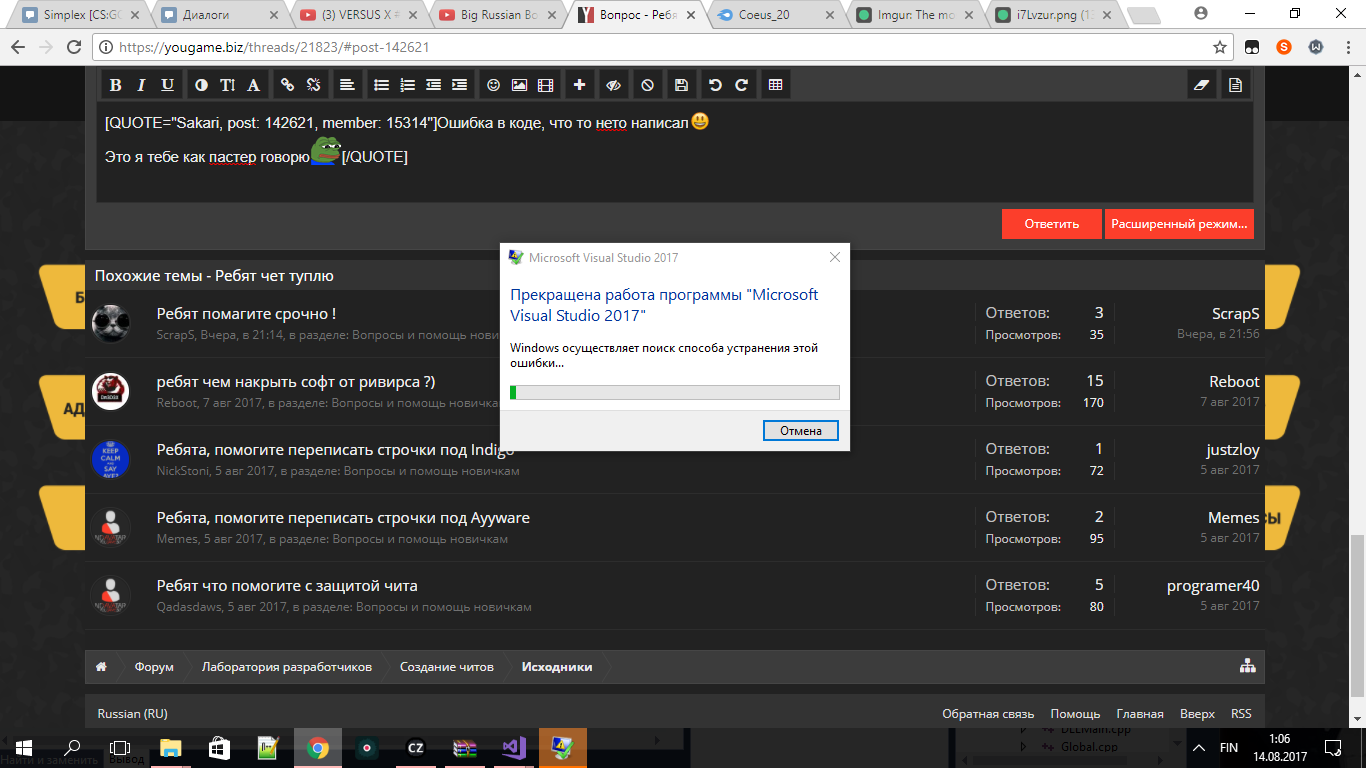
Task: Open Исходники breadcrumb
Action: coord(557,667)
